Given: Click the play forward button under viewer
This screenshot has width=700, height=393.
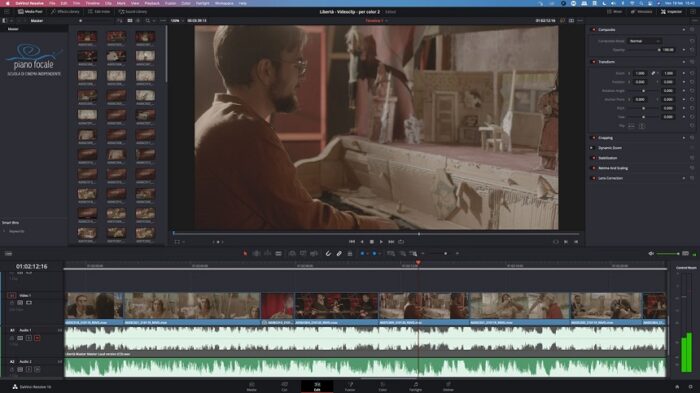Looking at the screenshot, I should [x=381, y=242].
